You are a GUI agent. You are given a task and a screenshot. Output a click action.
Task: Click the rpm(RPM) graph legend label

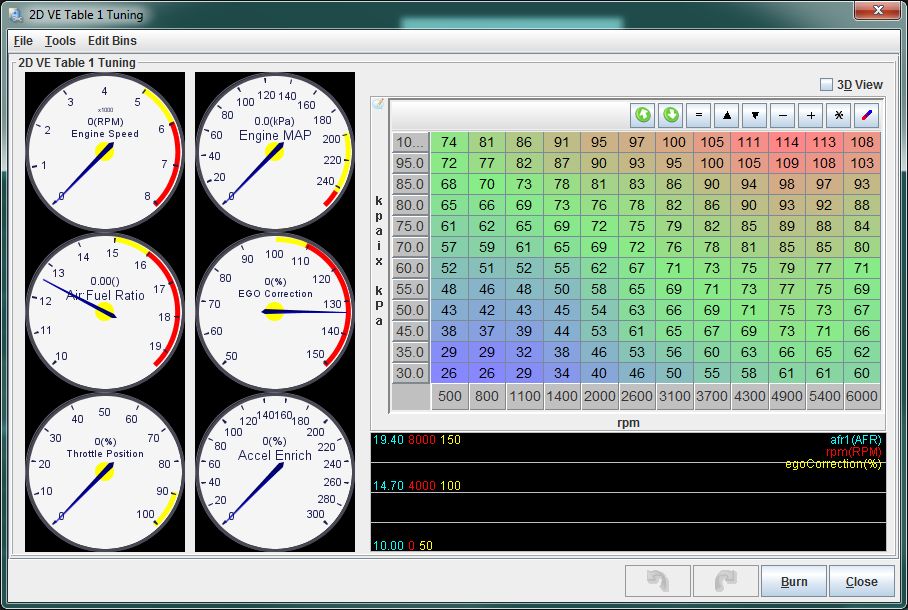click(x=854, y=452)
